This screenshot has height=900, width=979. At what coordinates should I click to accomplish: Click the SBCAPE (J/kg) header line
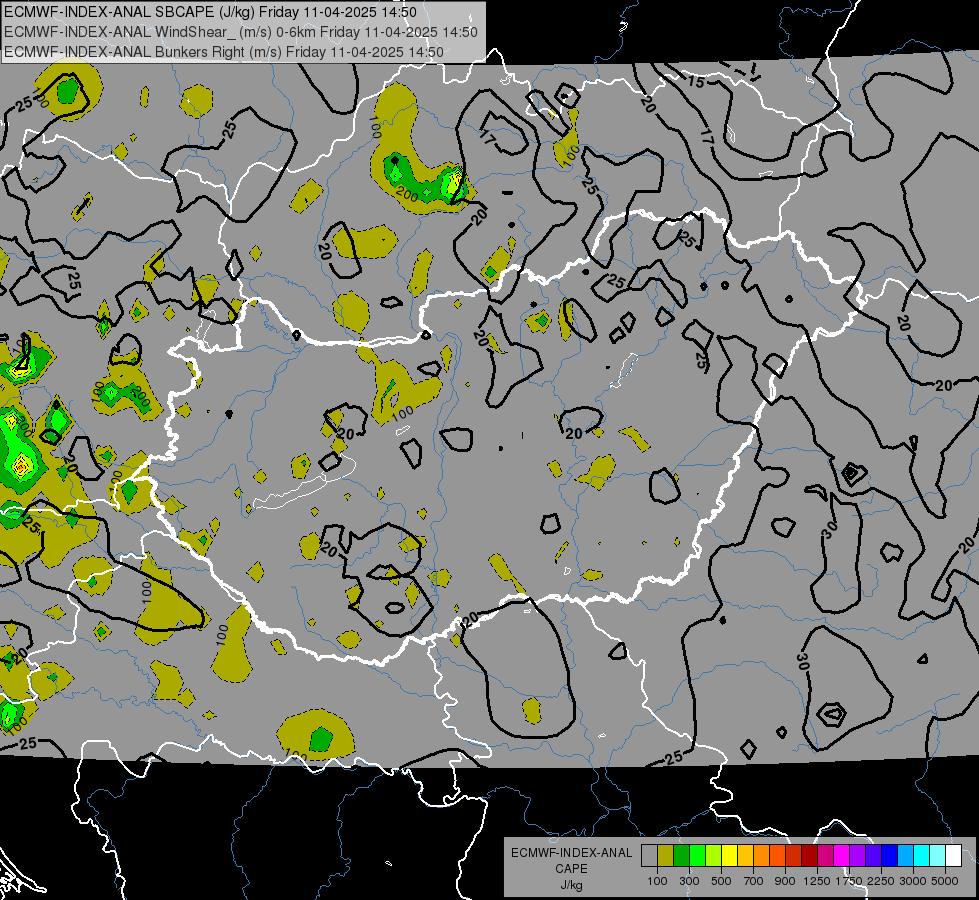(x=210, y=12)
